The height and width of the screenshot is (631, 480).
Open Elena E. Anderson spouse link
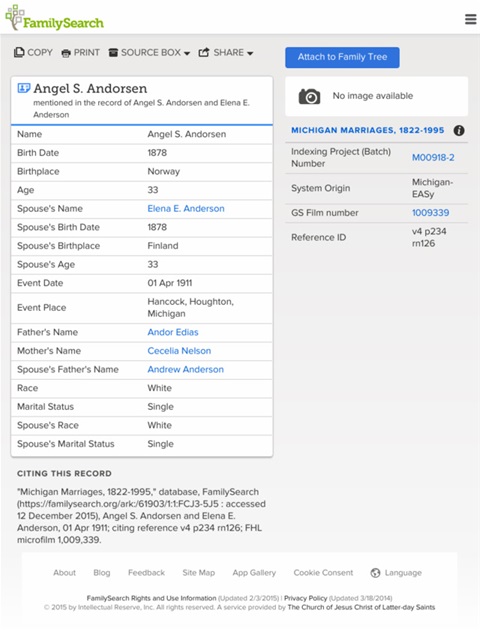(186, 208)
